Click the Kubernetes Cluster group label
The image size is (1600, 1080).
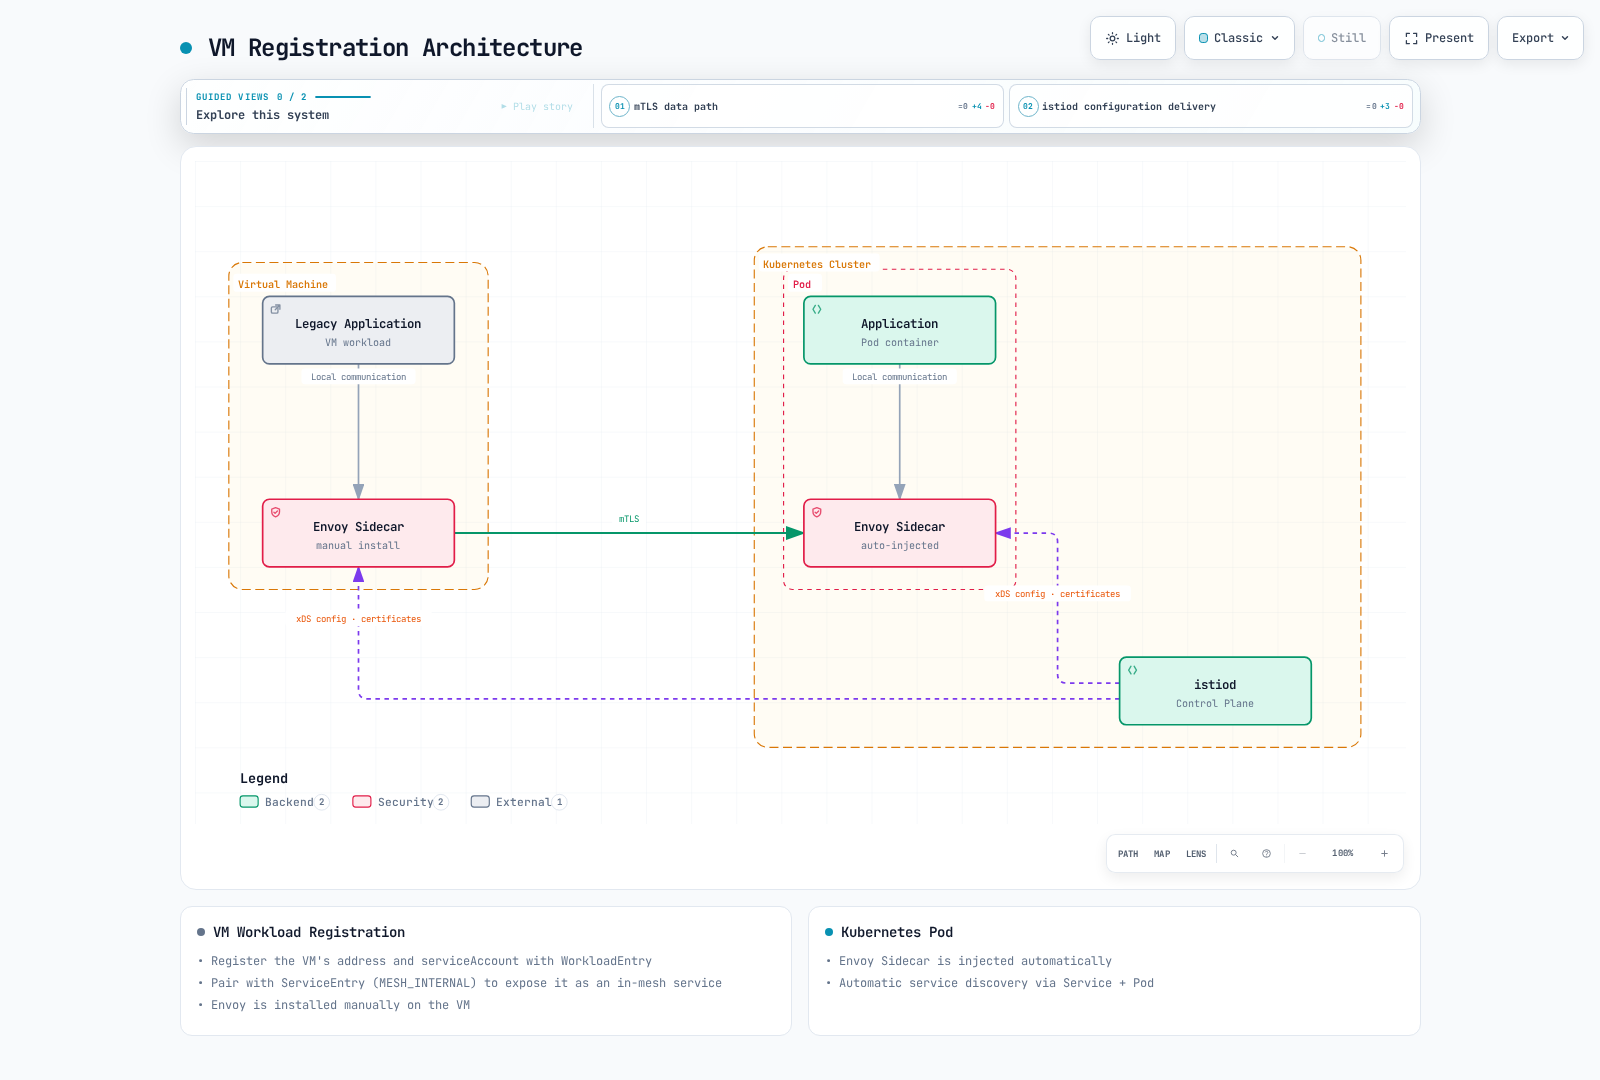click(817, 265)
